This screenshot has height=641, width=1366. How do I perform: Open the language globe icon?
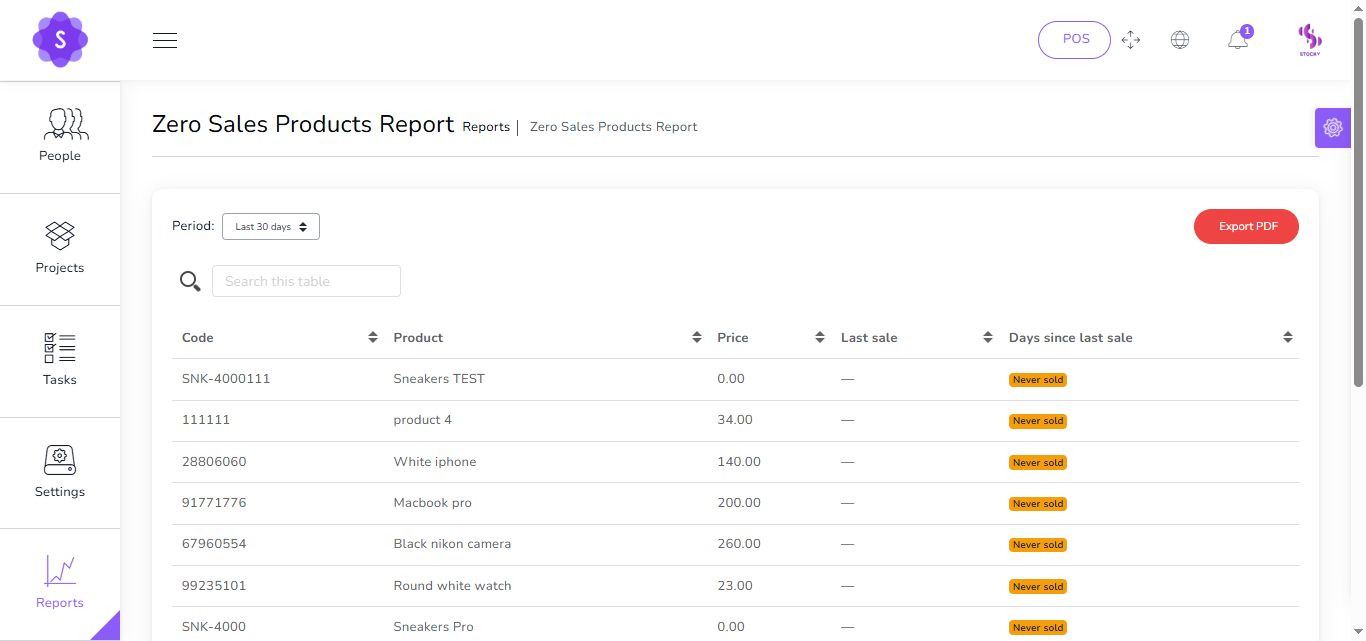[1180, 40]
